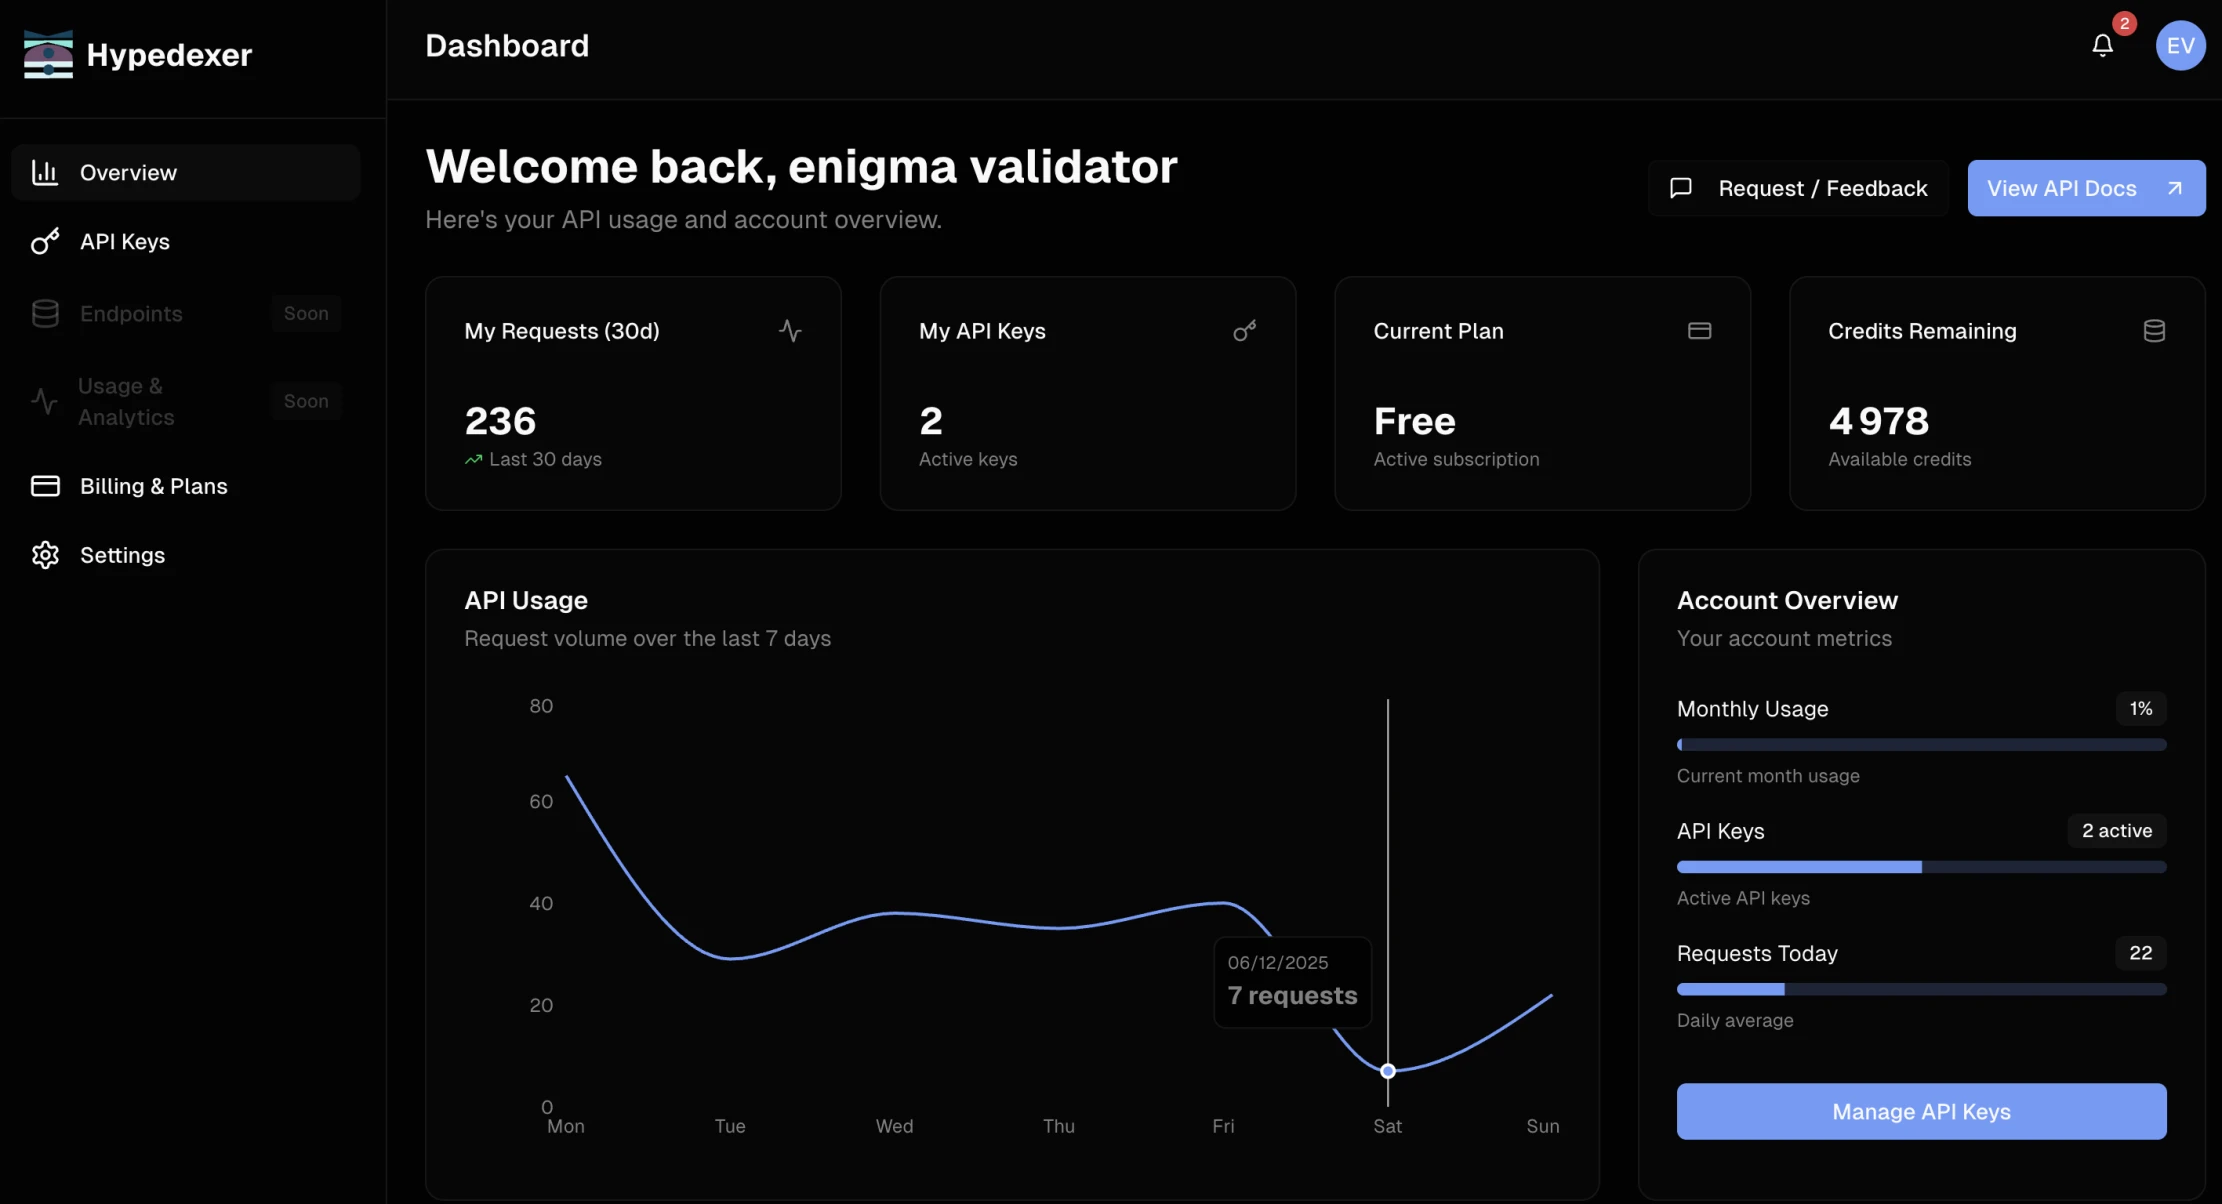Click the key icon on My API Keys card

coord(1244,331)
